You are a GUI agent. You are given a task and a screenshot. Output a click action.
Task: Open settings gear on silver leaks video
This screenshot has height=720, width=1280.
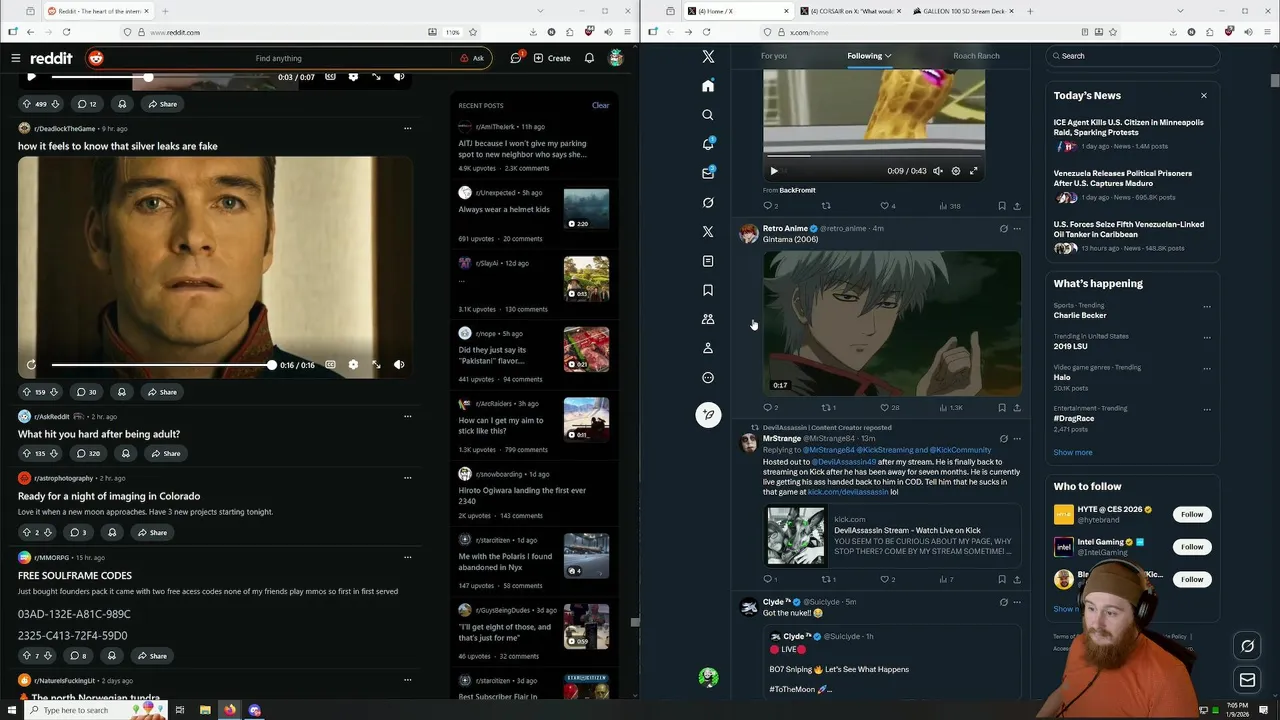[353, 365]
